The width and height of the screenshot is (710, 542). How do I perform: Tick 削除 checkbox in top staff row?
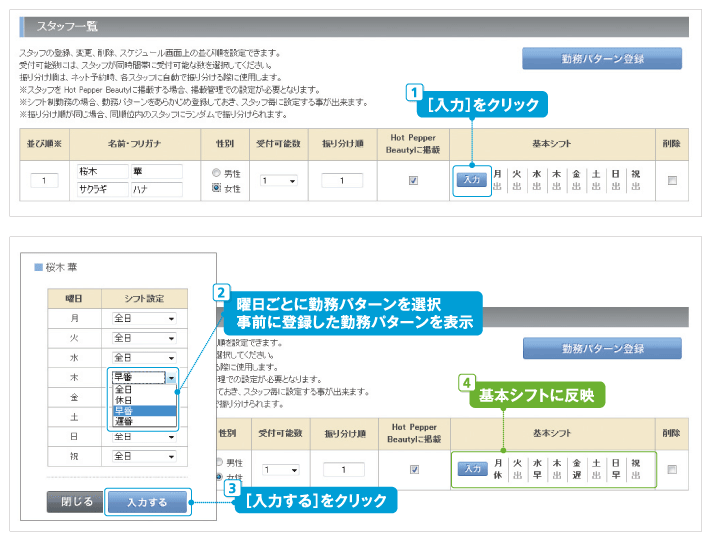tap(671, 180)
